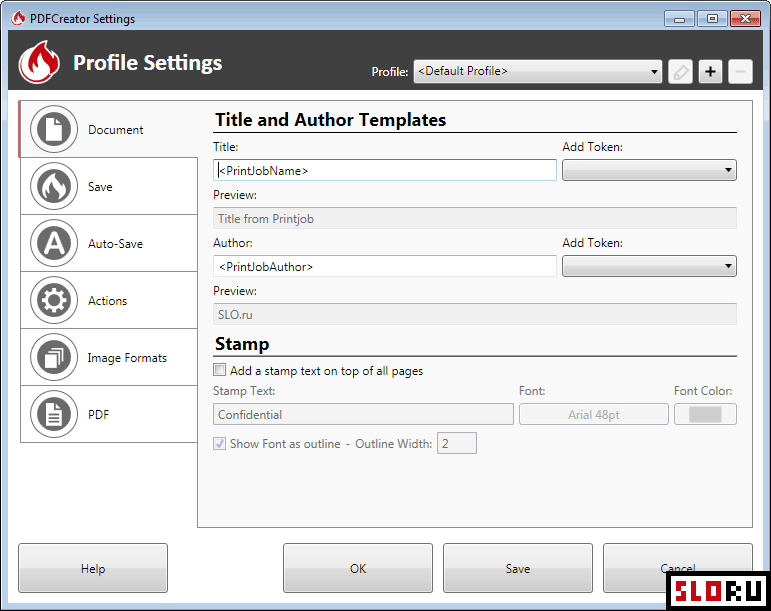Open the Author Add Token dropdown
Screen dimensions: 771x611
tap(649, 266)
